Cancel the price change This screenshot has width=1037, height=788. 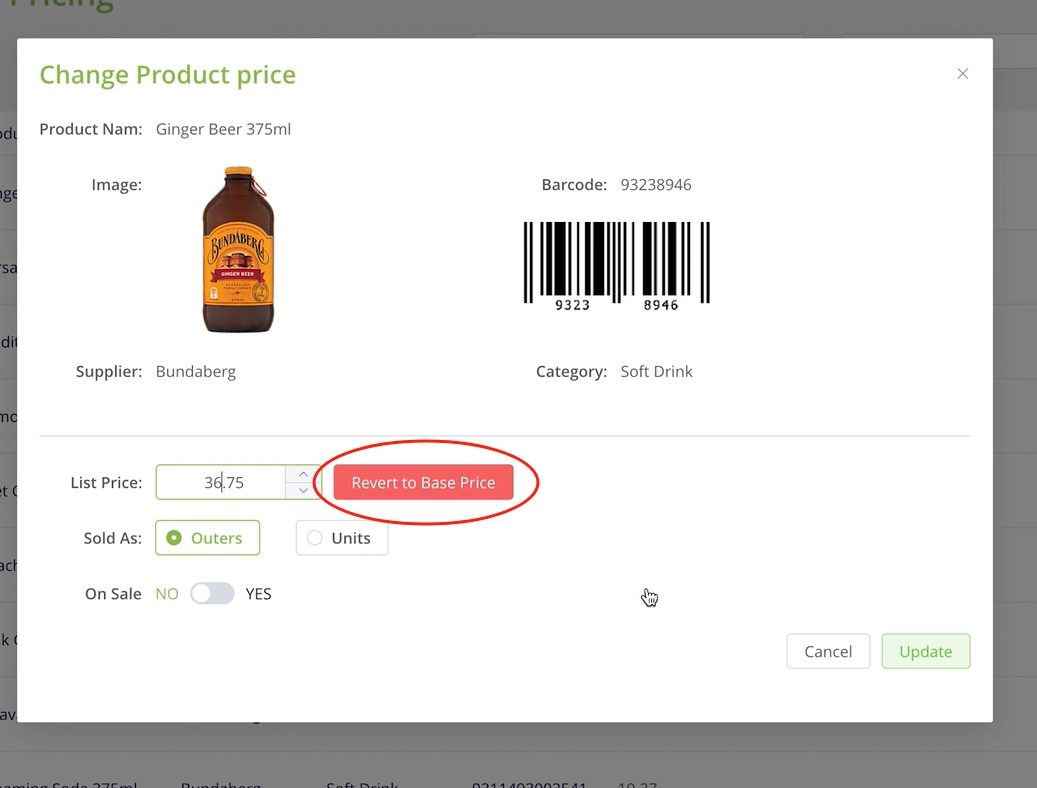(828, 651)
